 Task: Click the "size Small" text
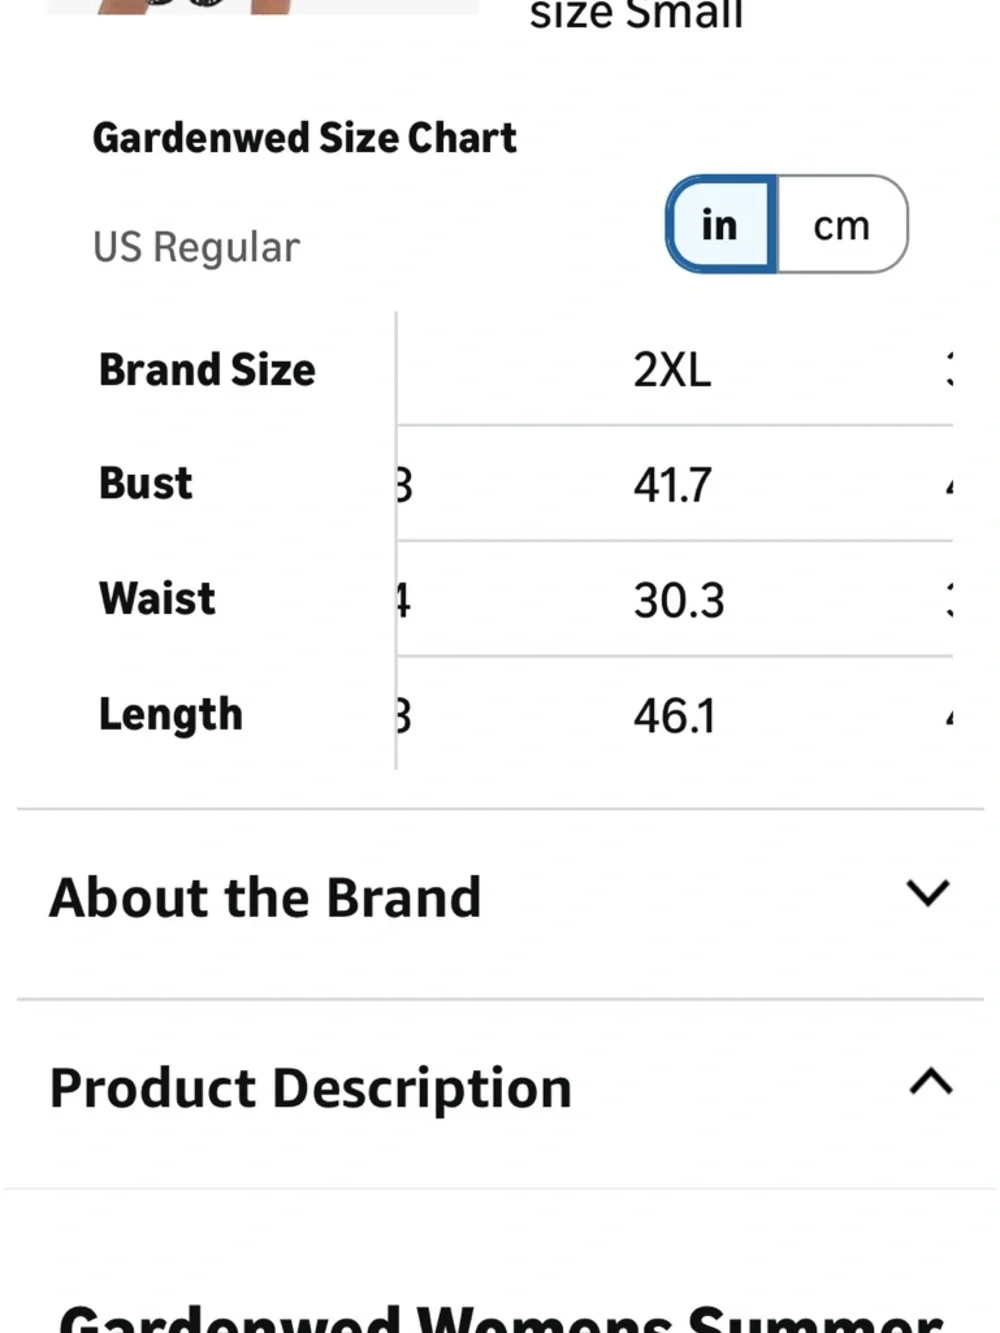pyautogui.click(x=636, y=14)
